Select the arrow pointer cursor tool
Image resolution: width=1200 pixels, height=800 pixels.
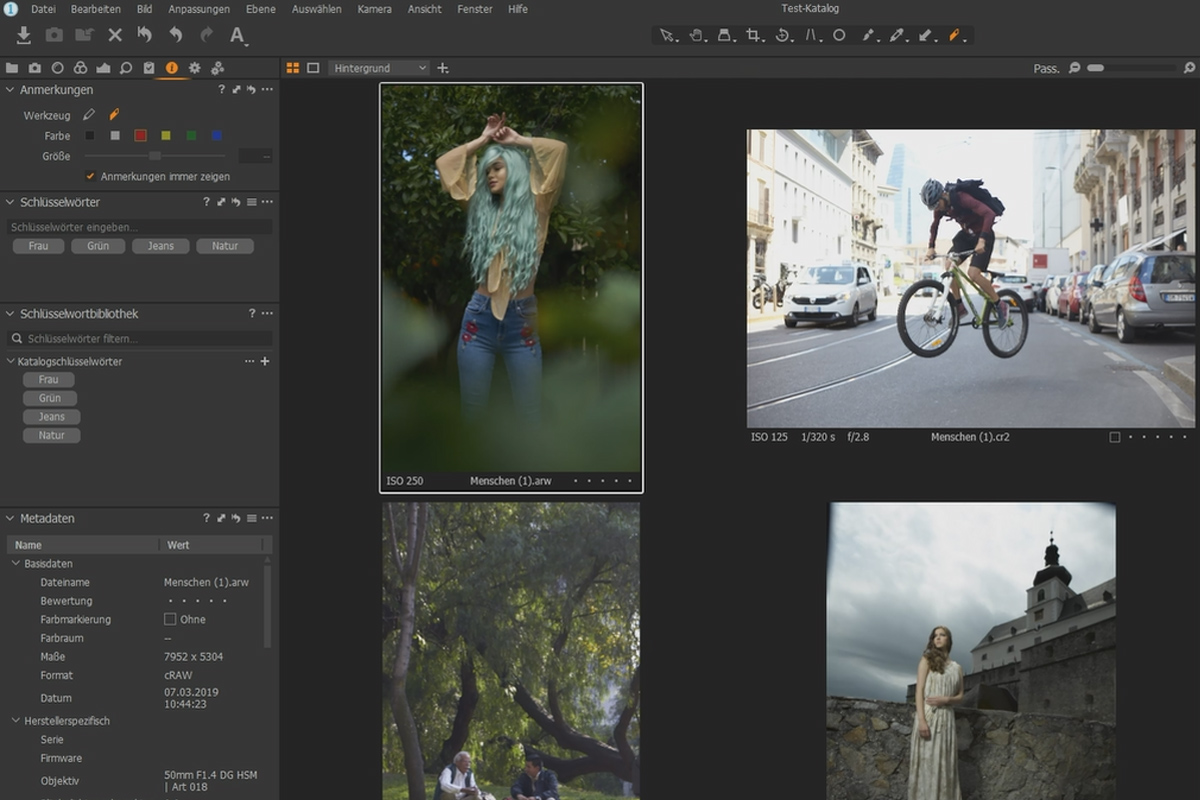(667, 35)
